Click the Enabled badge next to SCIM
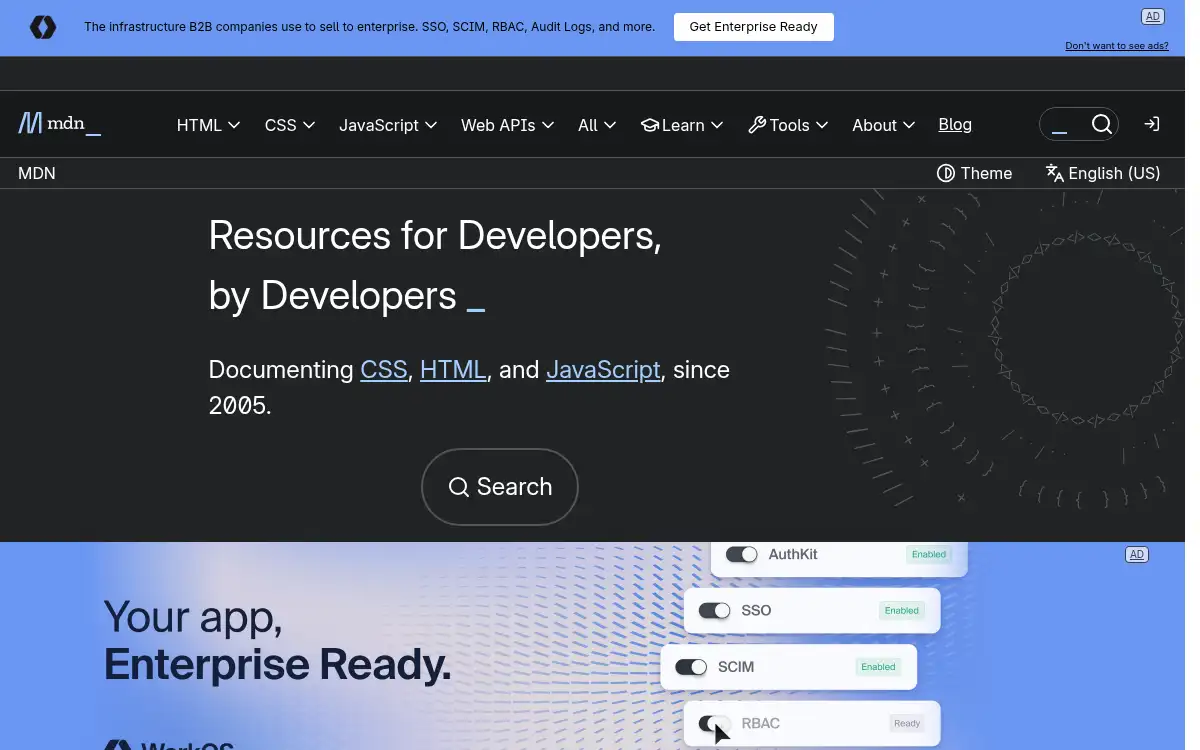Viewport: 1200px width, 750px height. click(x=878, y=667)
